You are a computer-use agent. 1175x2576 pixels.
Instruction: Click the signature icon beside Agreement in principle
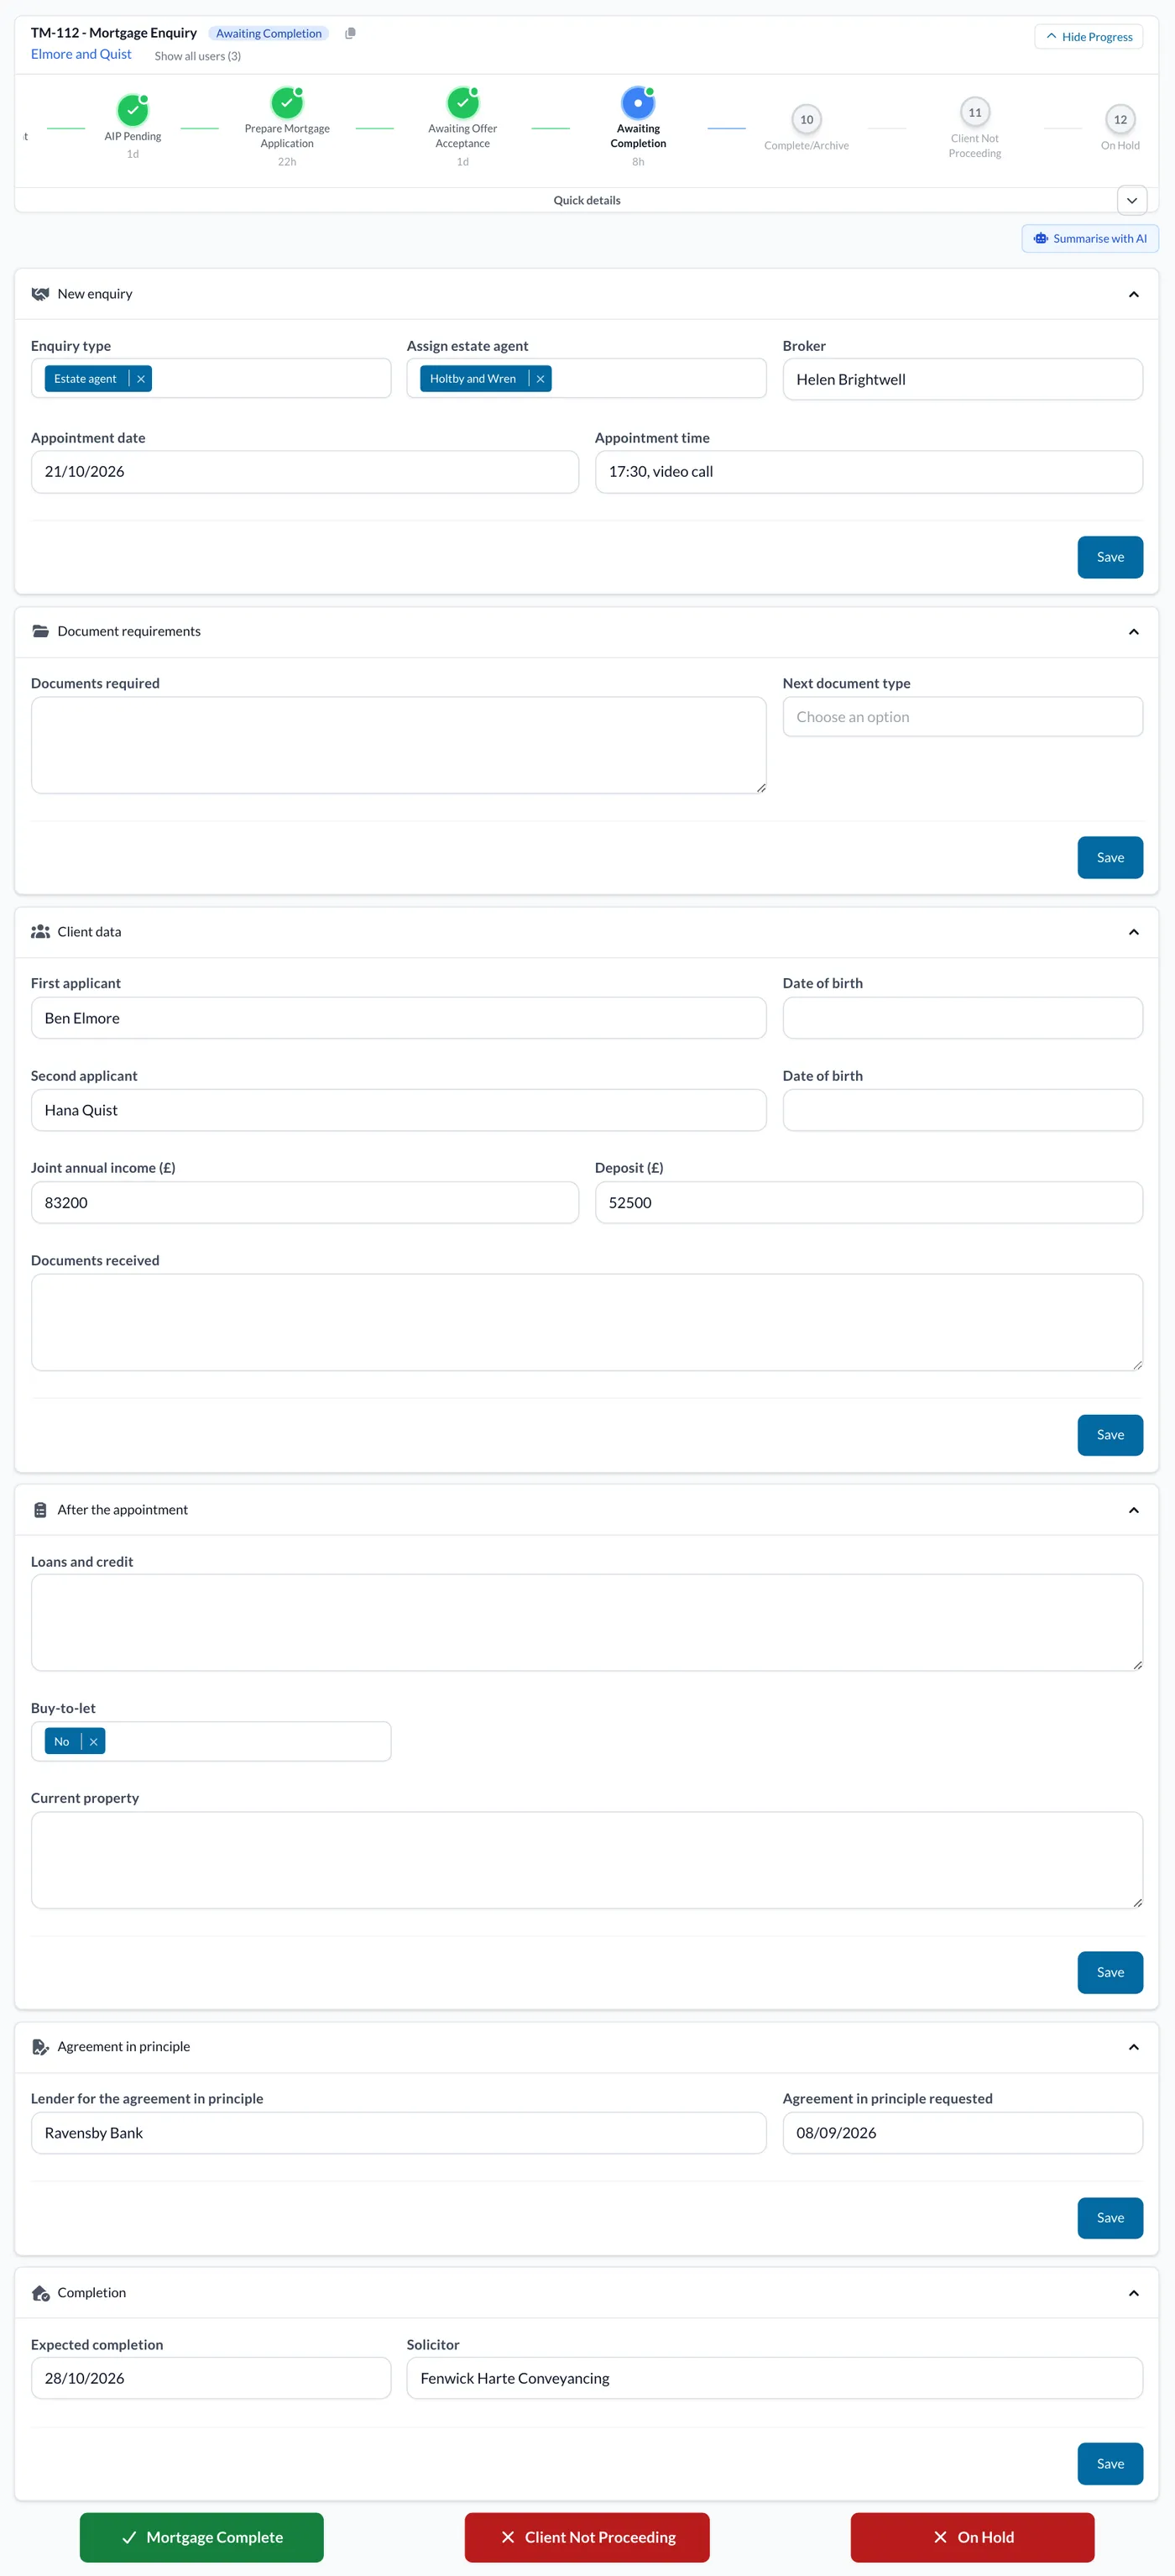click(40, 2046)
